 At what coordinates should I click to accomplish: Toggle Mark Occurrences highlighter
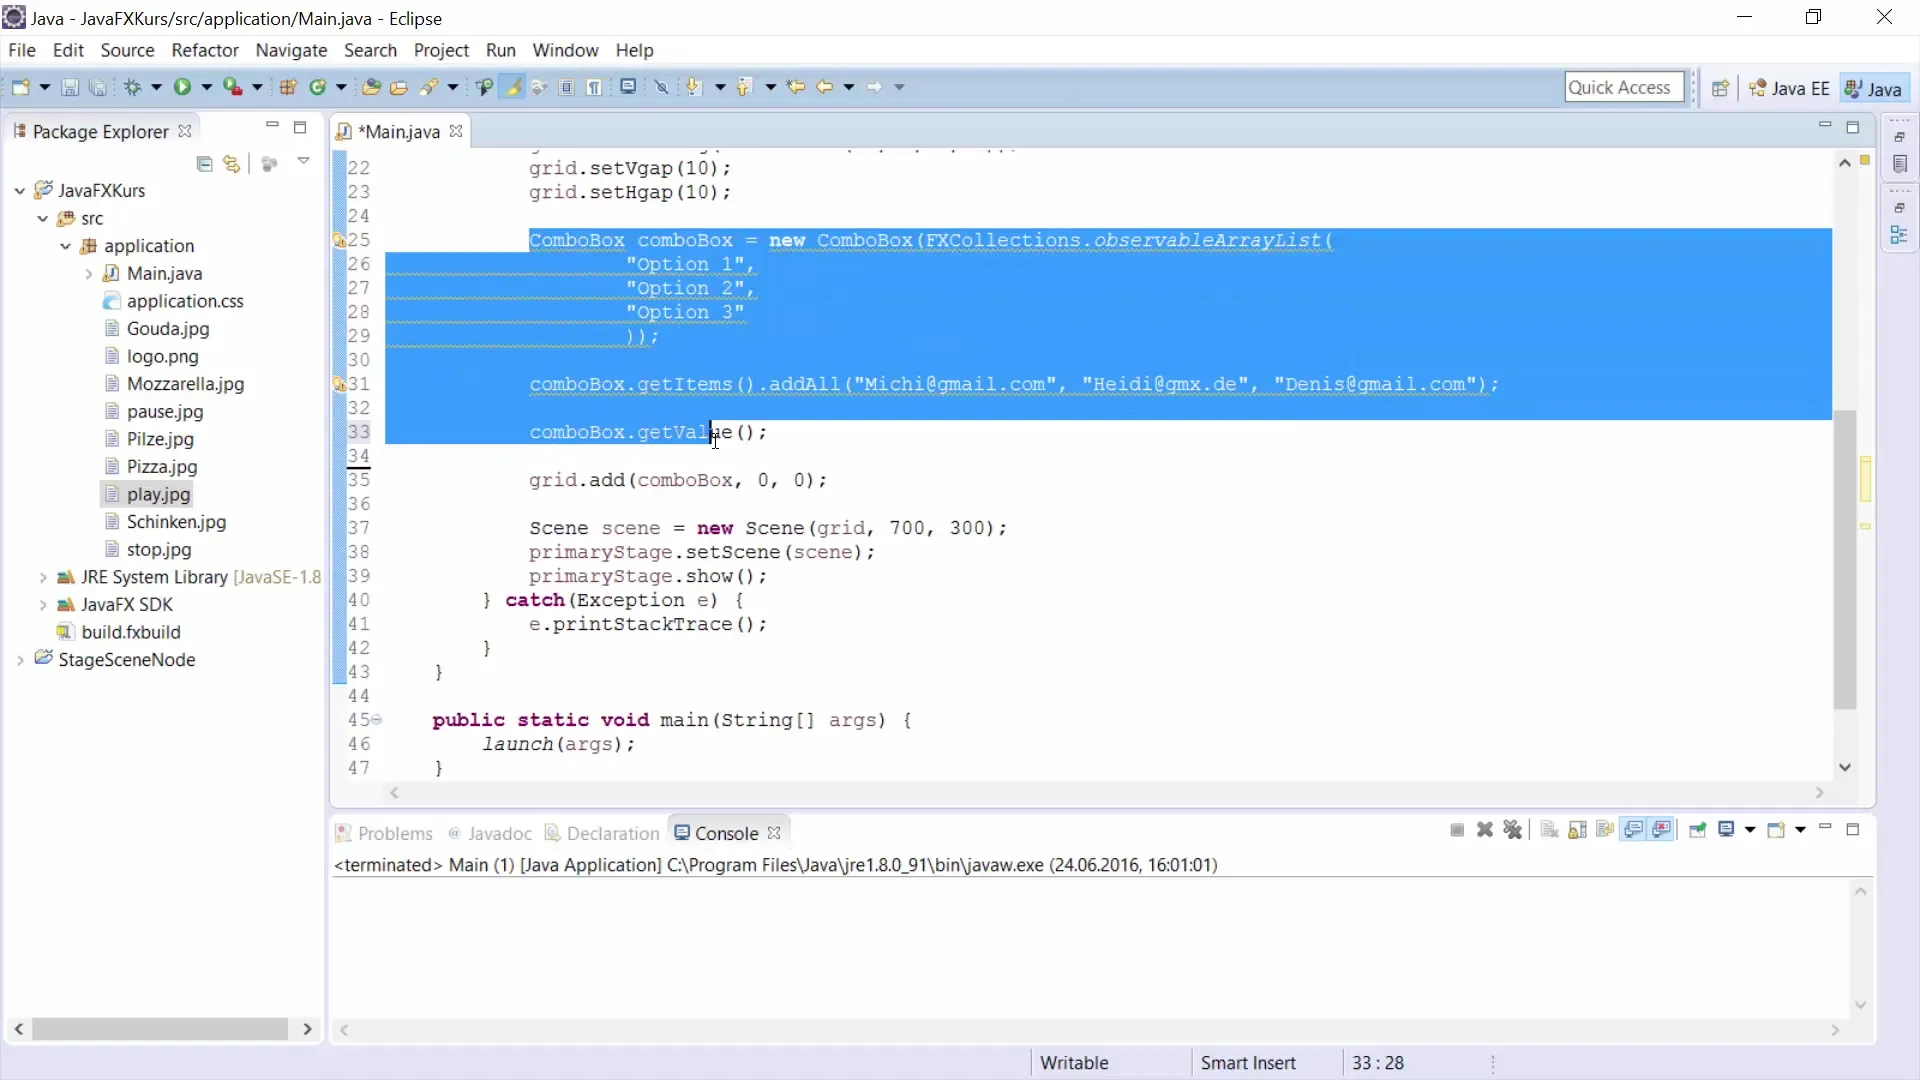(513, 87)
